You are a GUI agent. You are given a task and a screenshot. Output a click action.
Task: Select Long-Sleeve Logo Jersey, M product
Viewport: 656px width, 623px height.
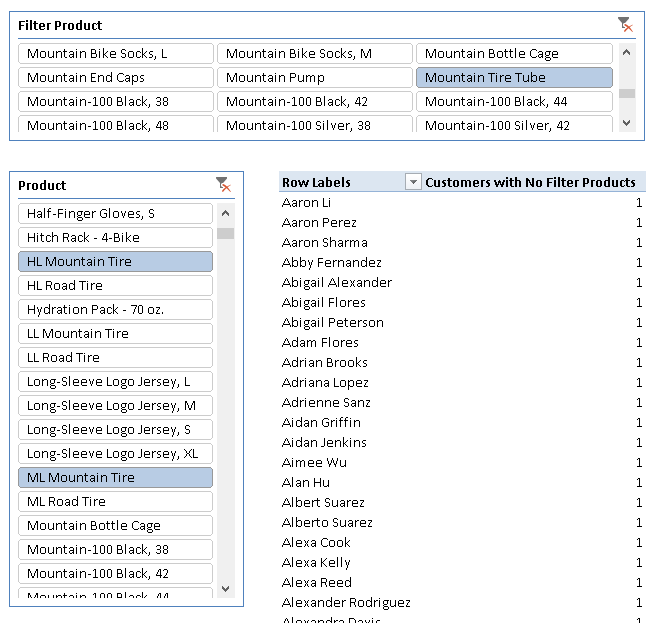[x=115, y=405]
